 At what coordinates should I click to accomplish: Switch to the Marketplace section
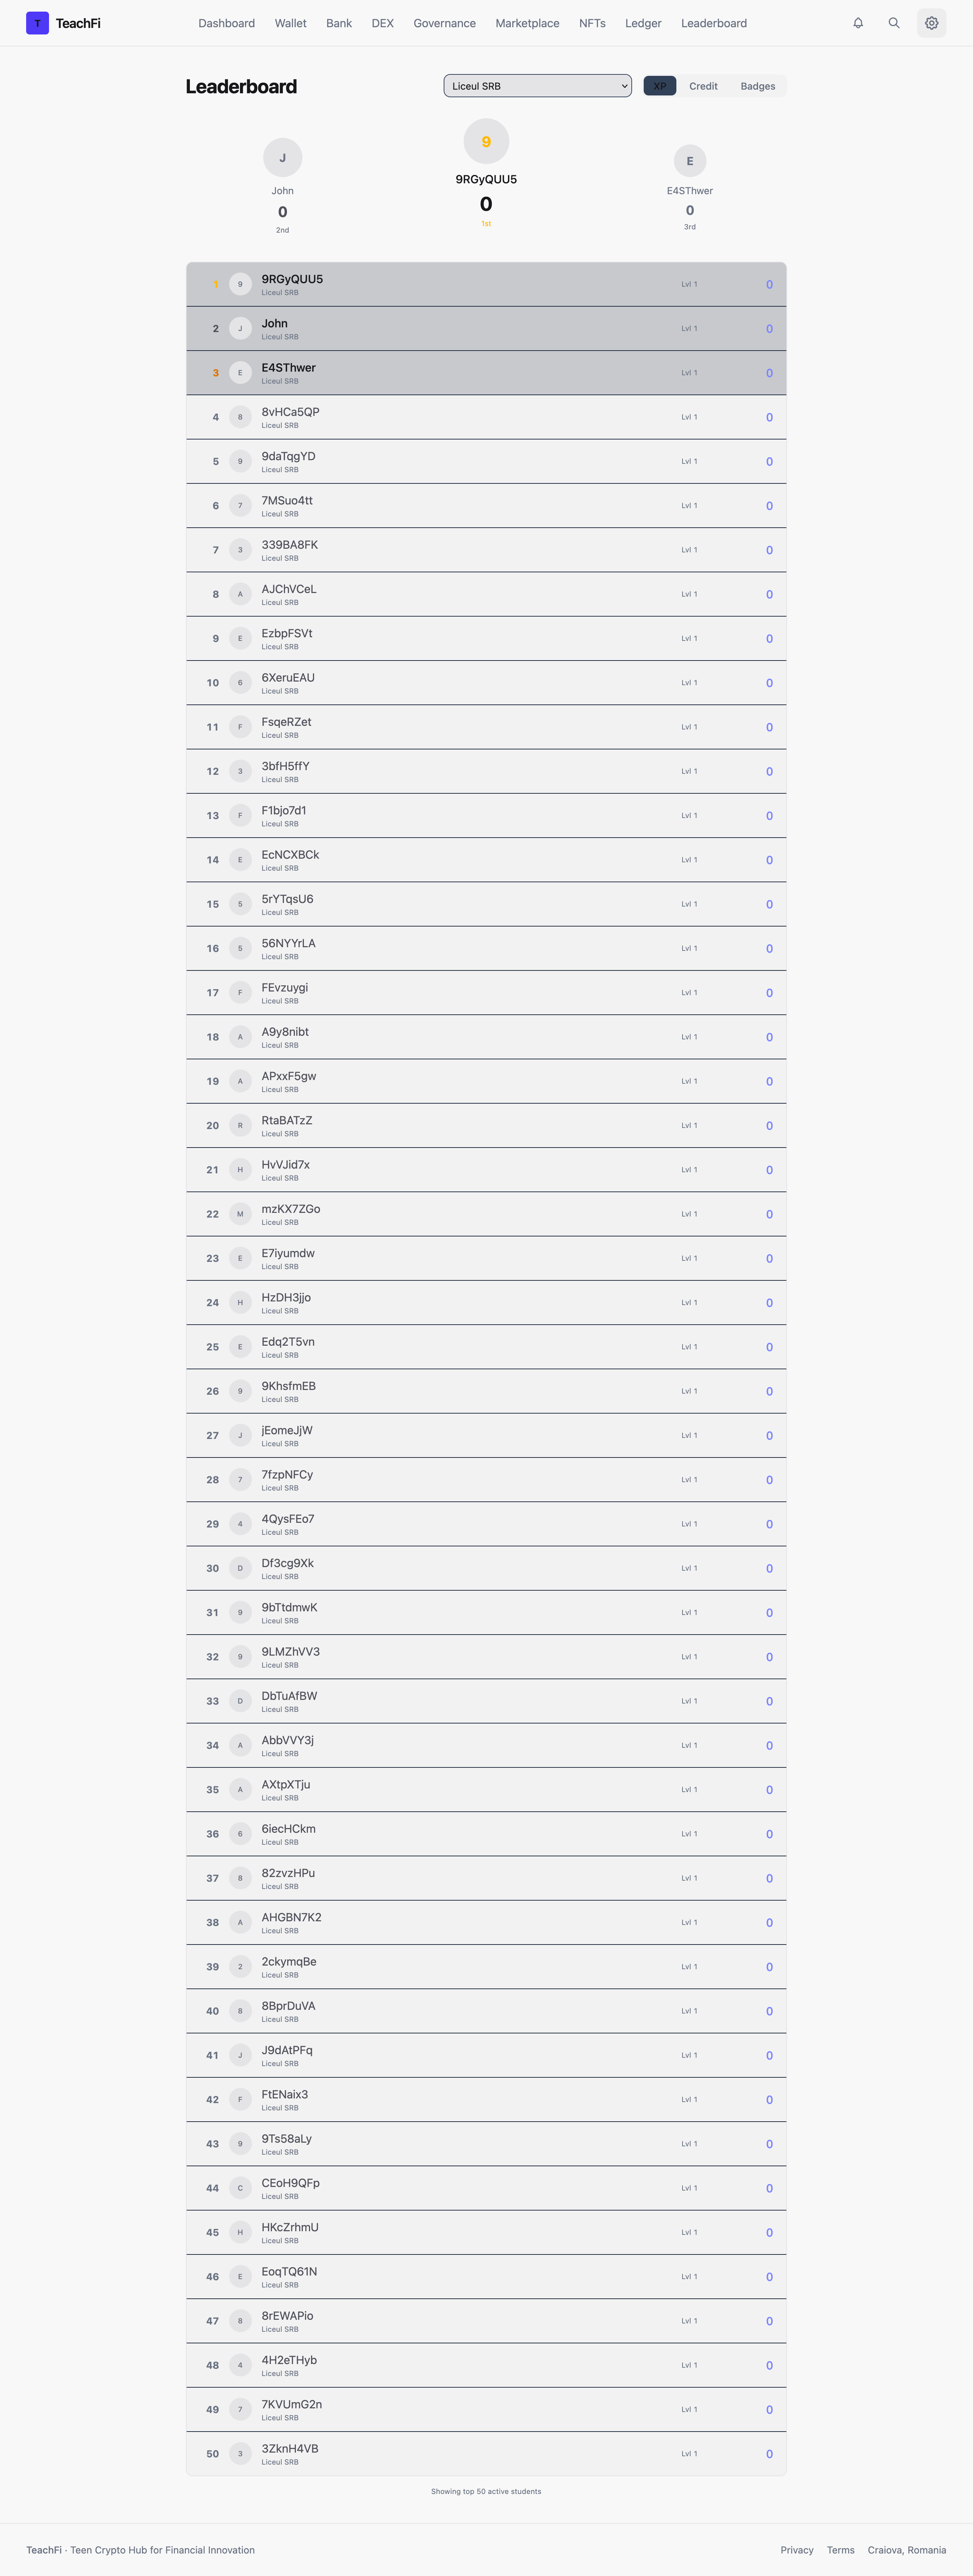[x=527, y=23]
